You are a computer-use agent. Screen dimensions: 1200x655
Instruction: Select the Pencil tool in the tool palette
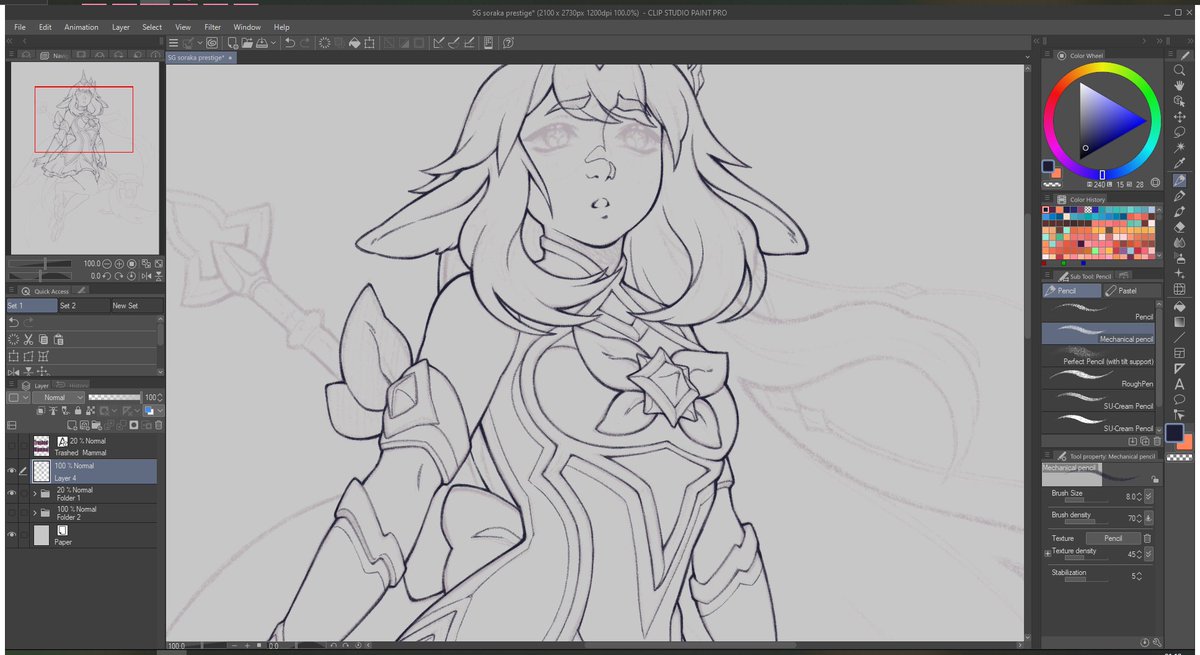(x=1180, y=181)
